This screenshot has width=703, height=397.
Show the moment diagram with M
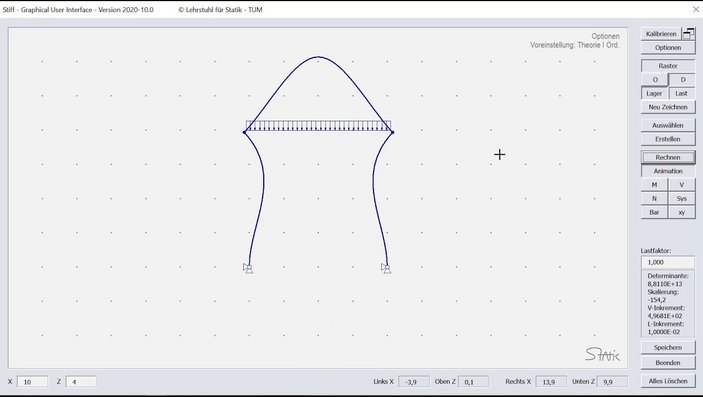pyautogui.click(x=654, y=185)
